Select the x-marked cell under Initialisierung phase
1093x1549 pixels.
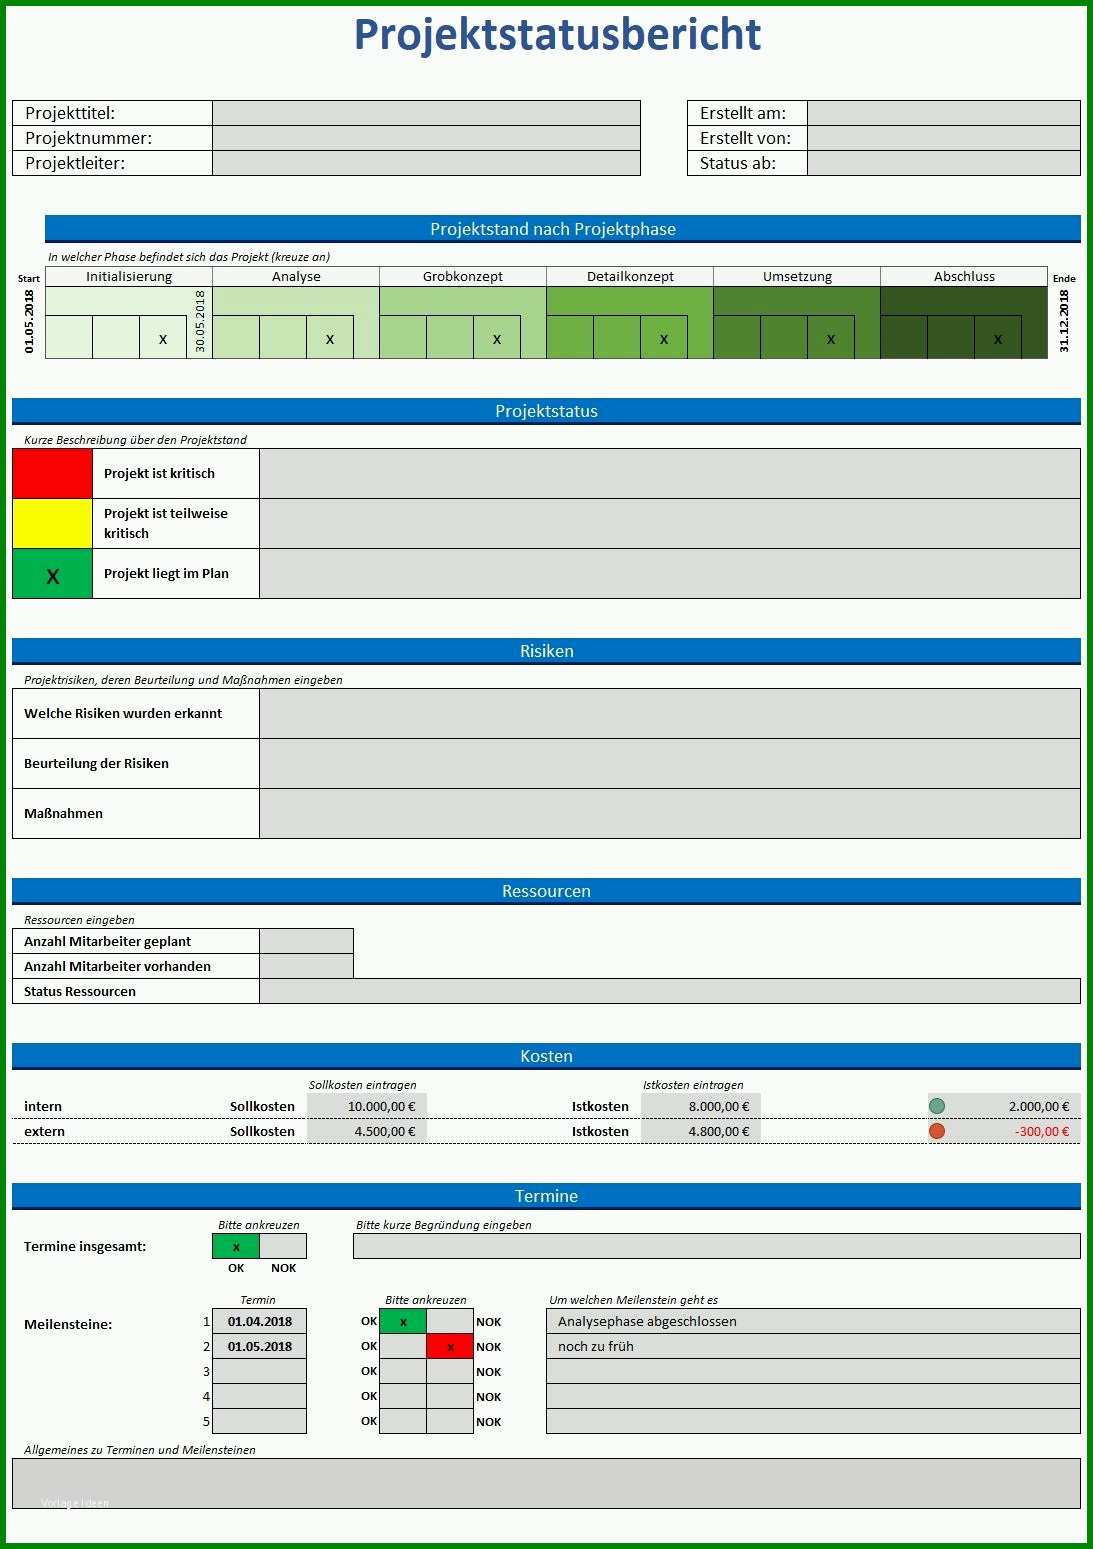163,337
